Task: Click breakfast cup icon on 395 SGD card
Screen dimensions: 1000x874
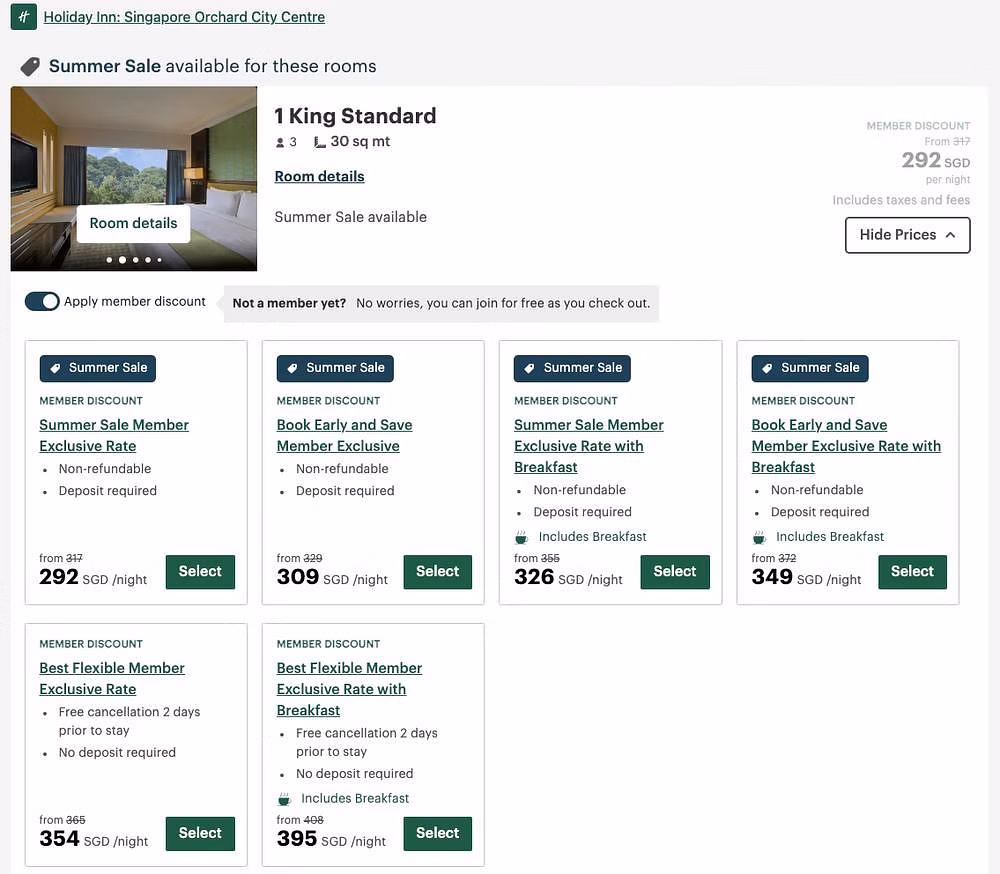Action: (x=284, y=799)
